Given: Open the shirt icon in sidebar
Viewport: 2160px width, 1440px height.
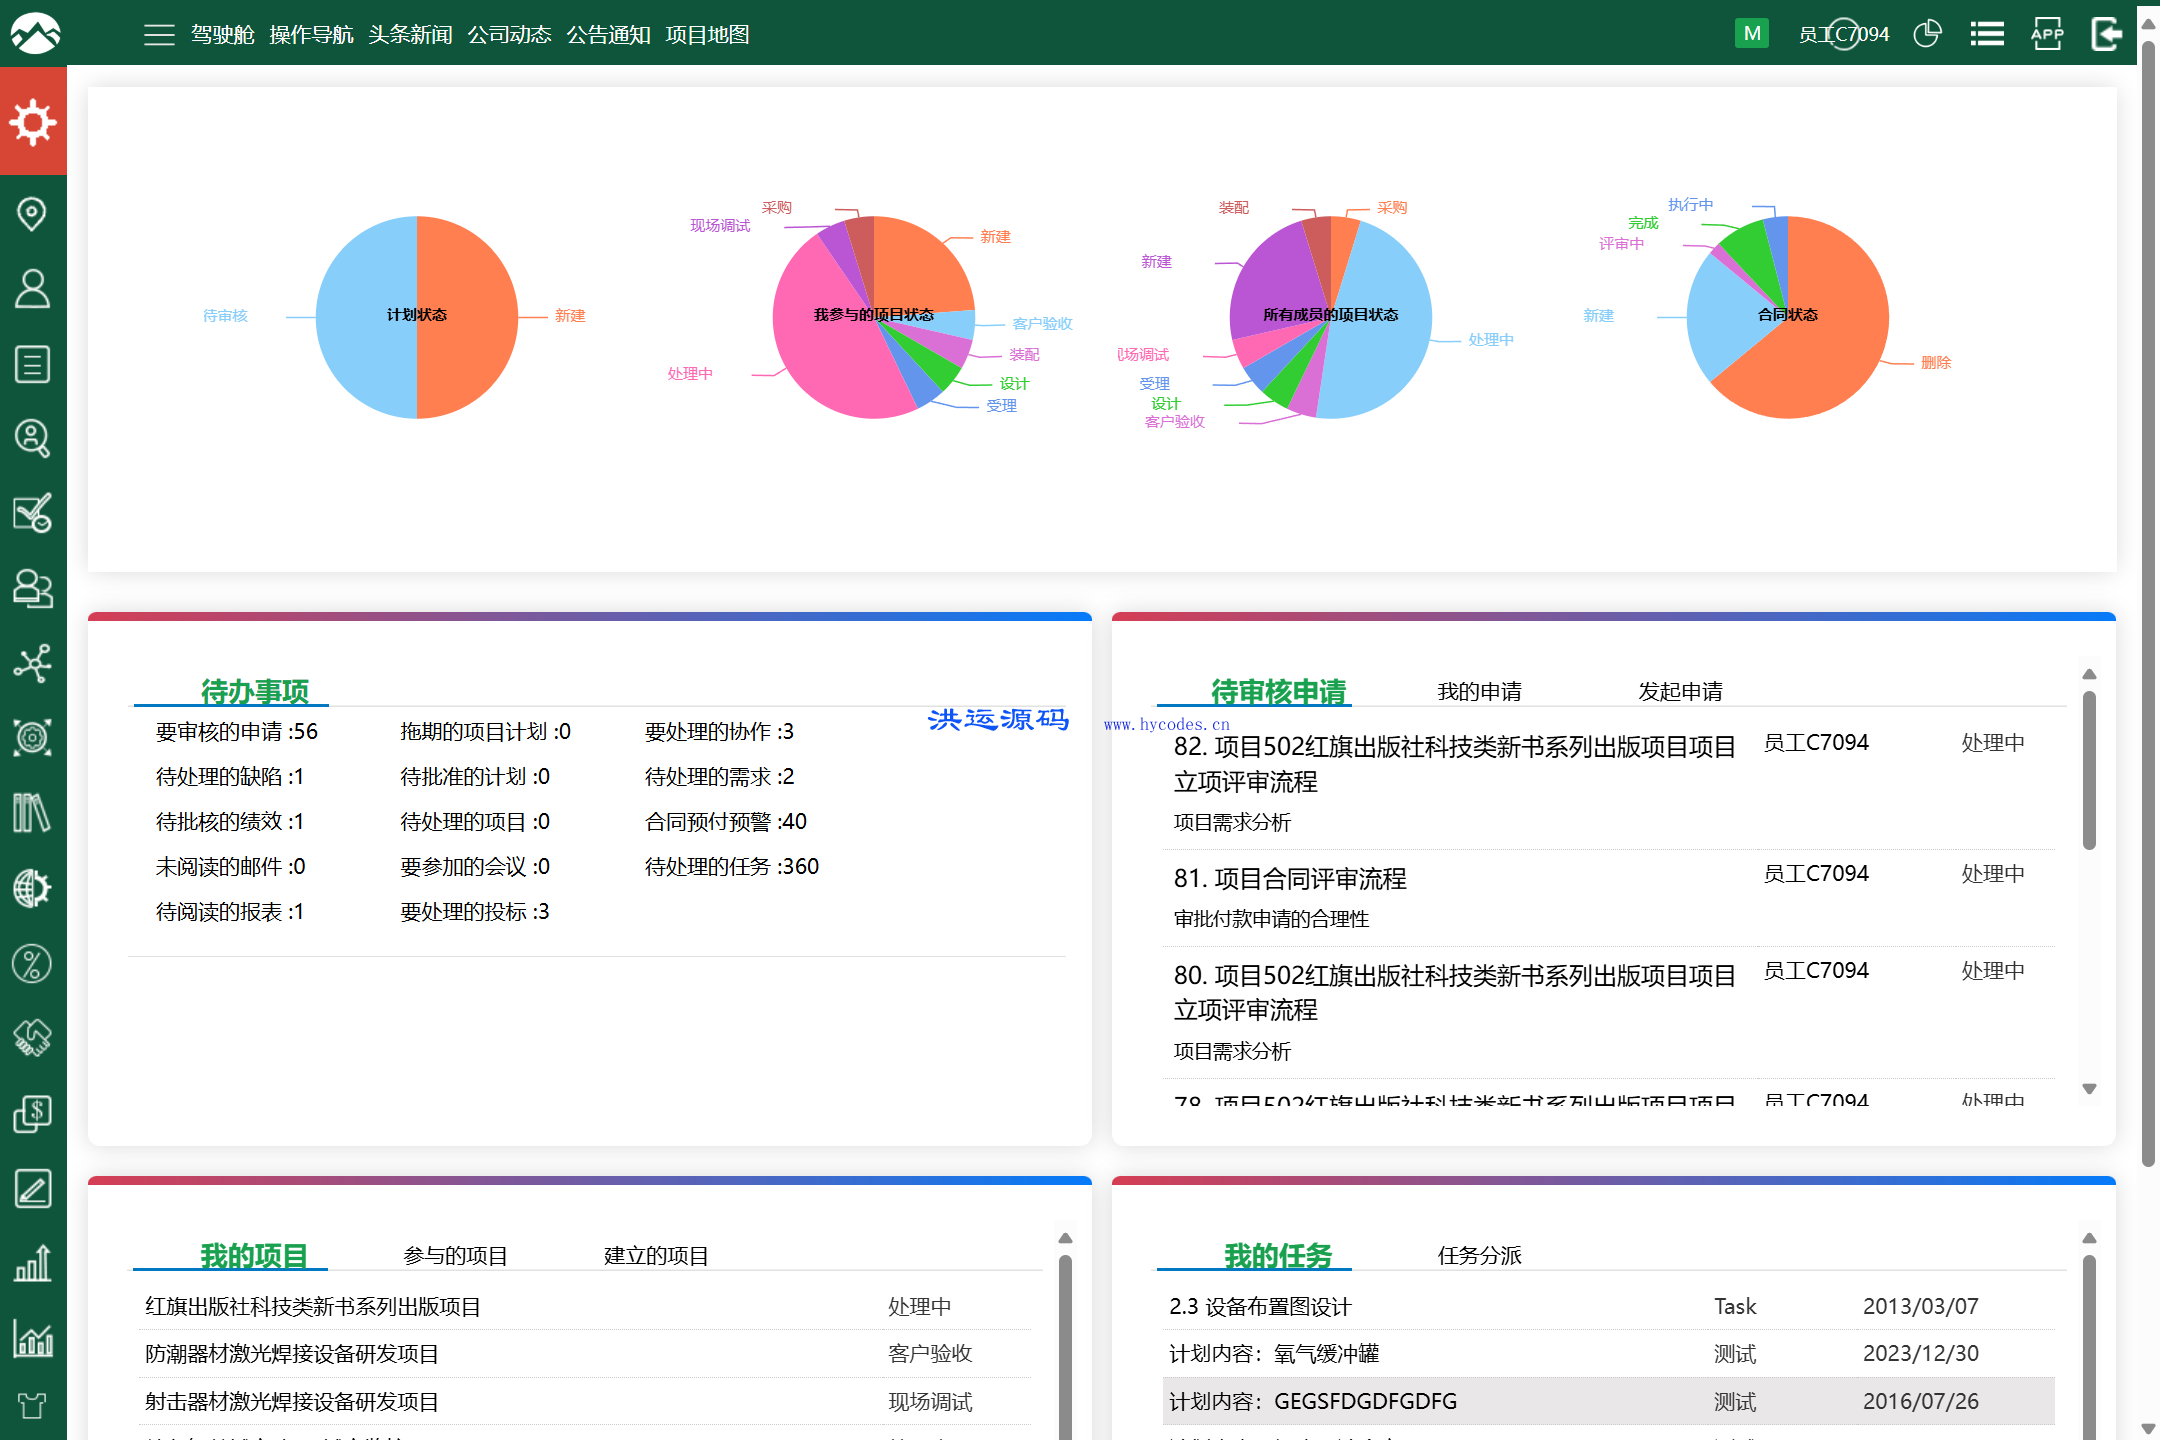Looking at the screenshot, I should (x=33, y=1407).
